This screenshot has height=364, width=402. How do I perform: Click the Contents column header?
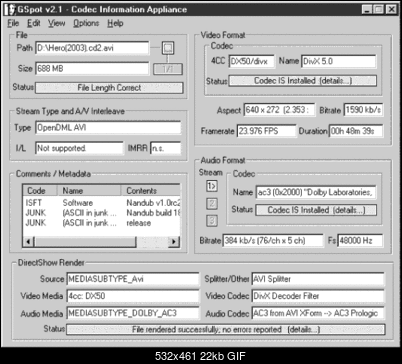pyautogui.click(x=151, y=191)
